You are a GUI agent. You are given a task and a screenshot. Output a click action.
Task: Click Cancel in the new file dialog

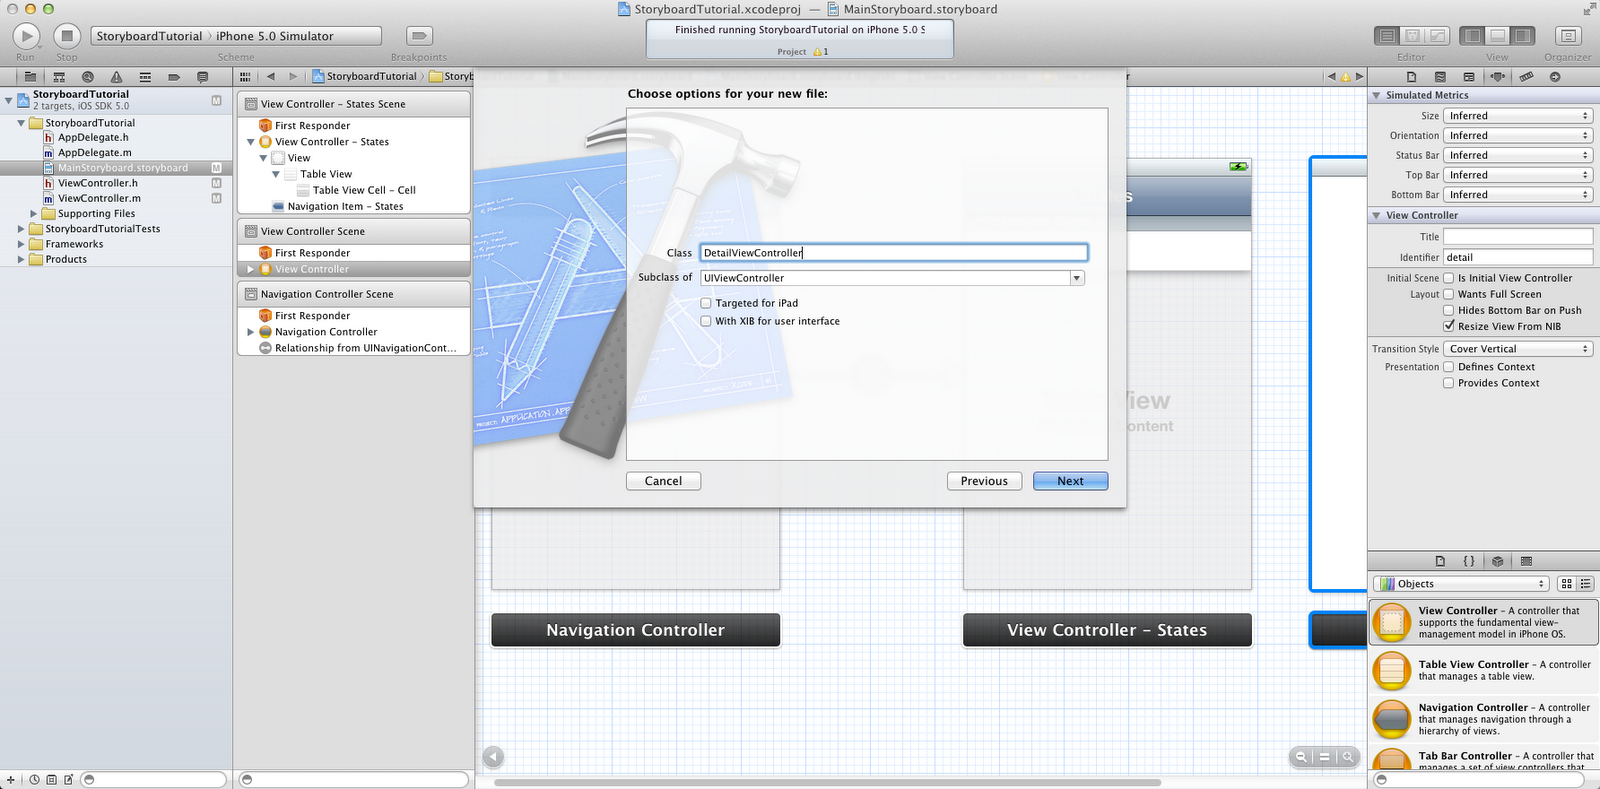pyautogui.click(x=663, y=481)
